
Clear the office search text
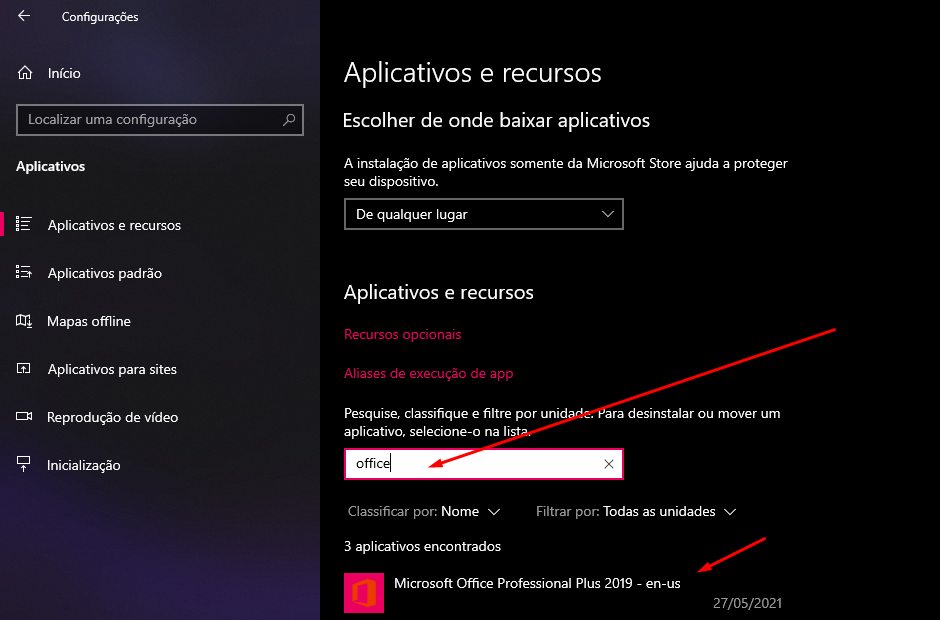tap(608, 464)
